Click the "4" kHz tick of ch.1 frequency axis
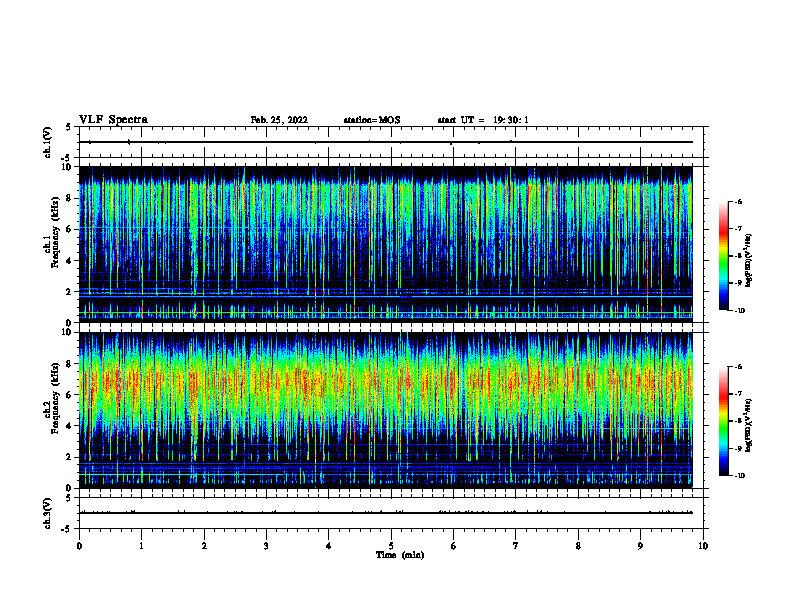792x612 pixels. [70, 261]
